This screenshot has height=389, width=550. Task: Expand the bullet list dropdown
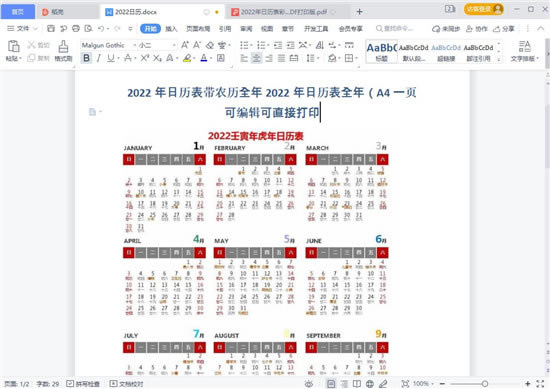(x=251, y=45)
